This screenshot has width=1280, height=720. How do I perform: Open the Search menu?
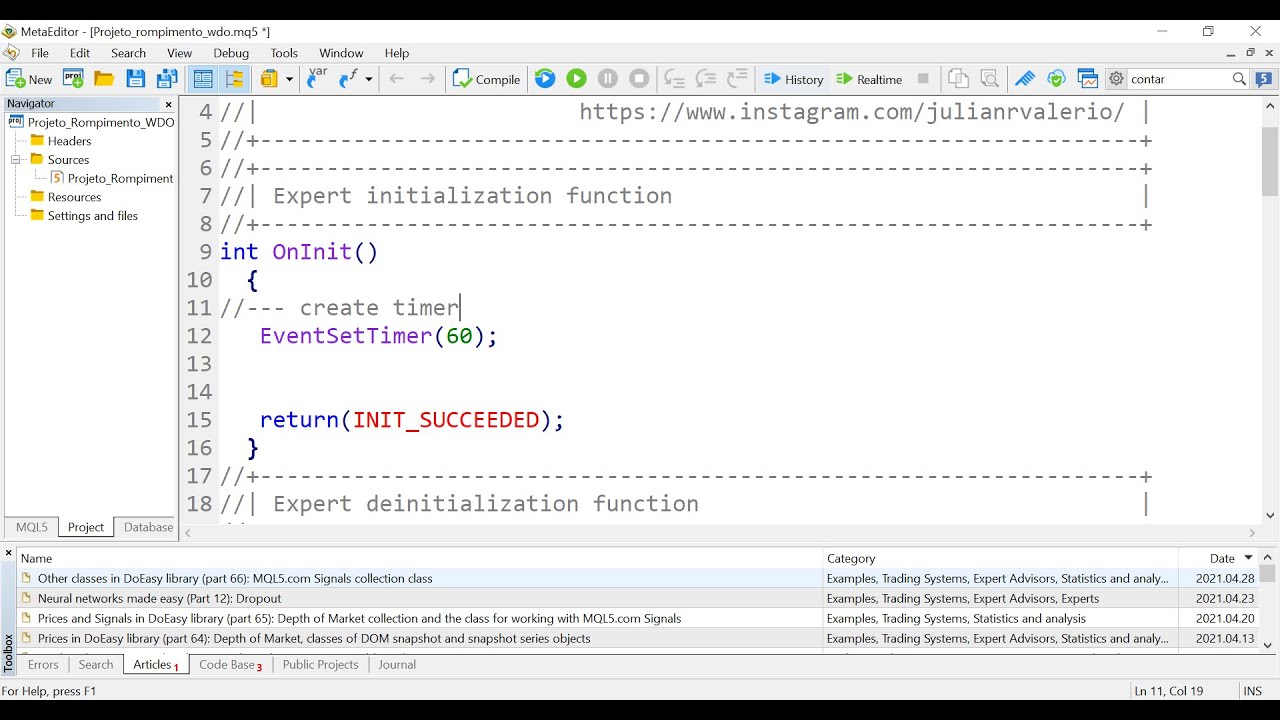tap(128, 53)
